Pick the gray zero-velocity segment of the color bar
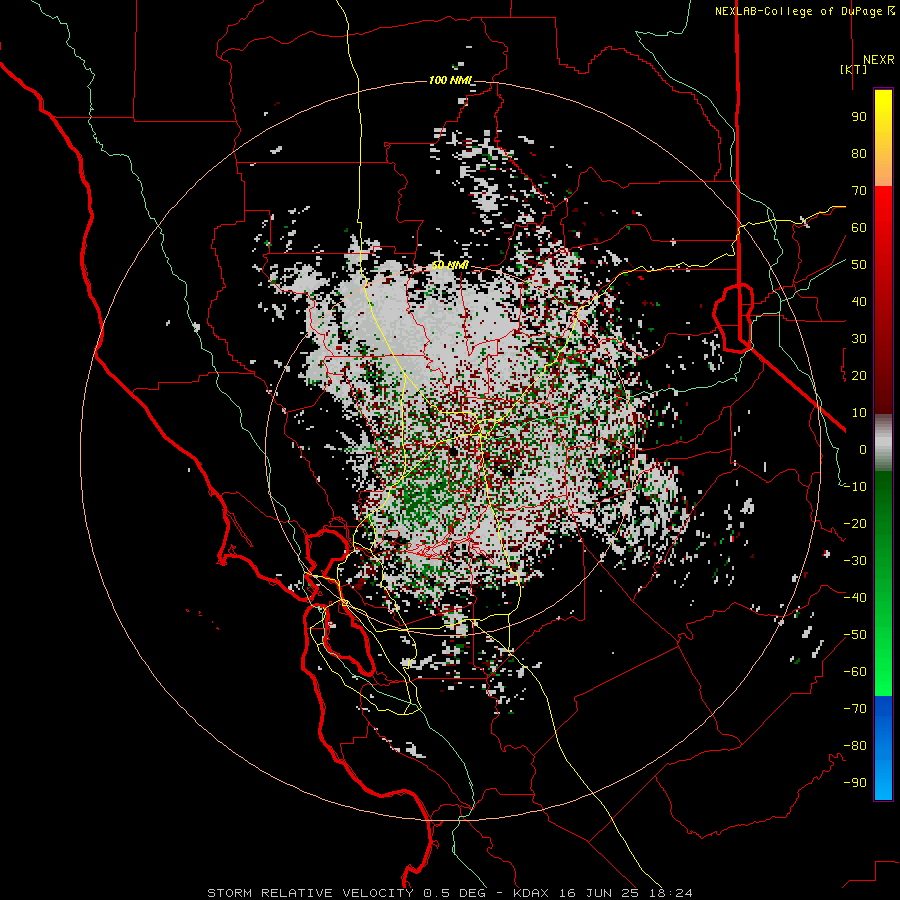 (x=883, y=443)
